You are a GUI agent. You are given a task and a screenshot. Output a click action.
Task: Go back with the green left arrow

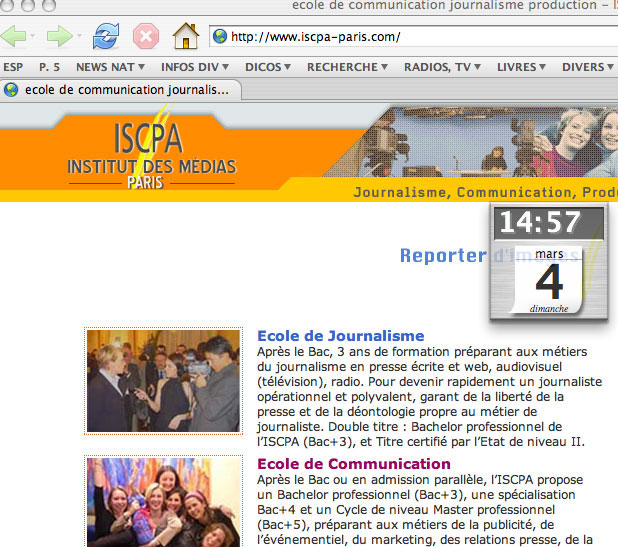click(x=13, y=36)
